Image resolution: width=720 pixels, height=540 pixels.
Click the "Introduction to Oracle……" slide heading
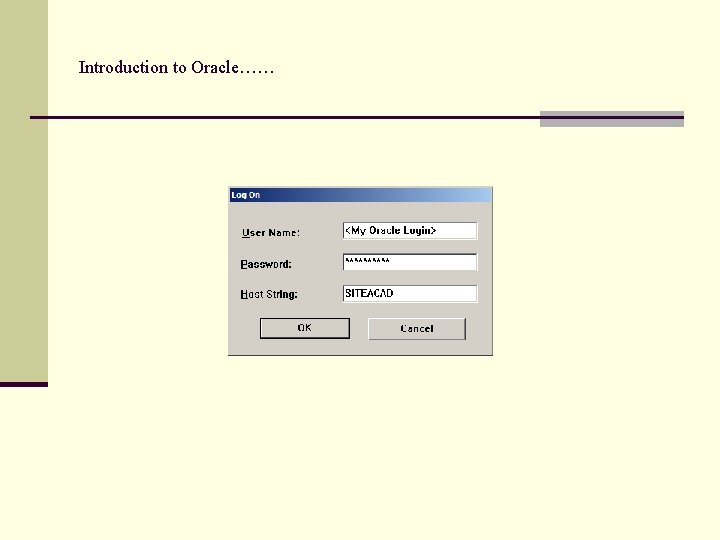(176, 68)
